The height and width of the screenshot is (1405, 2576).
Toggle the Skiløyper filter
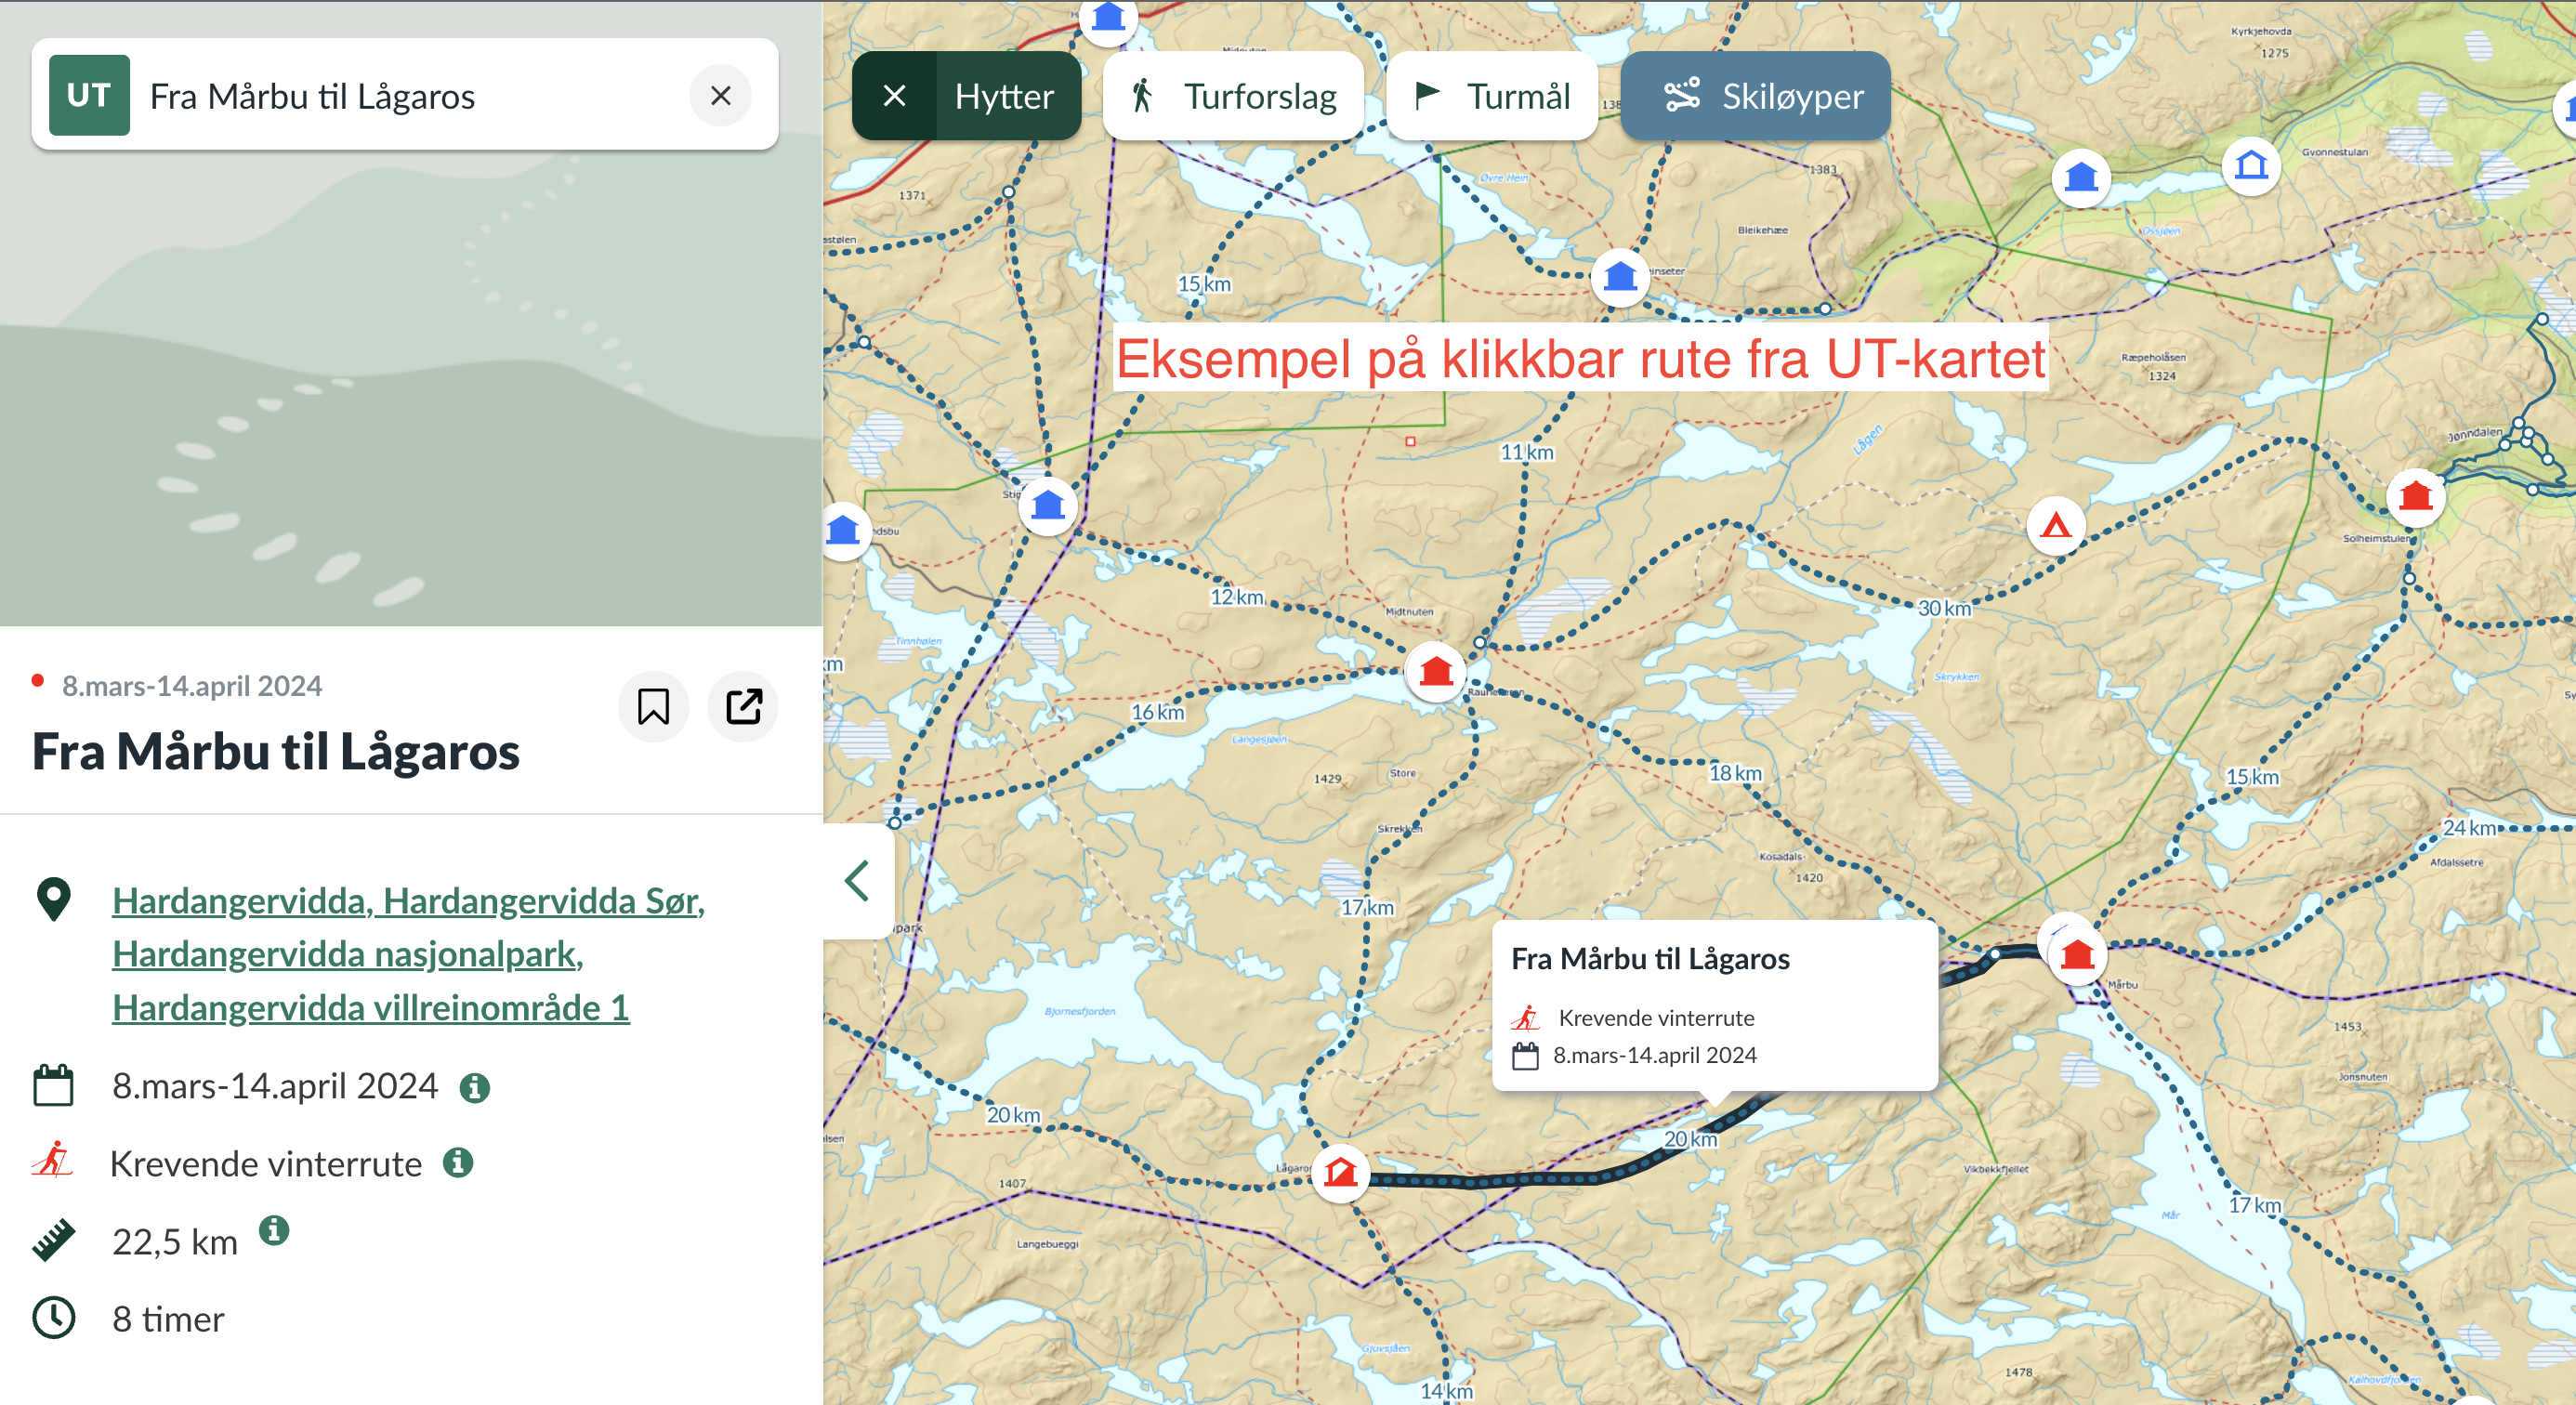[x=1755, y=96]
